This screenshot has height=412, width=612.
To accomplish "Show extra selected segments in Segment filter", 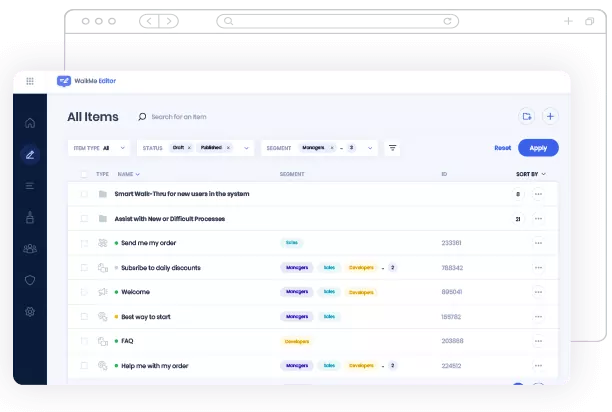I will [351, 148].
